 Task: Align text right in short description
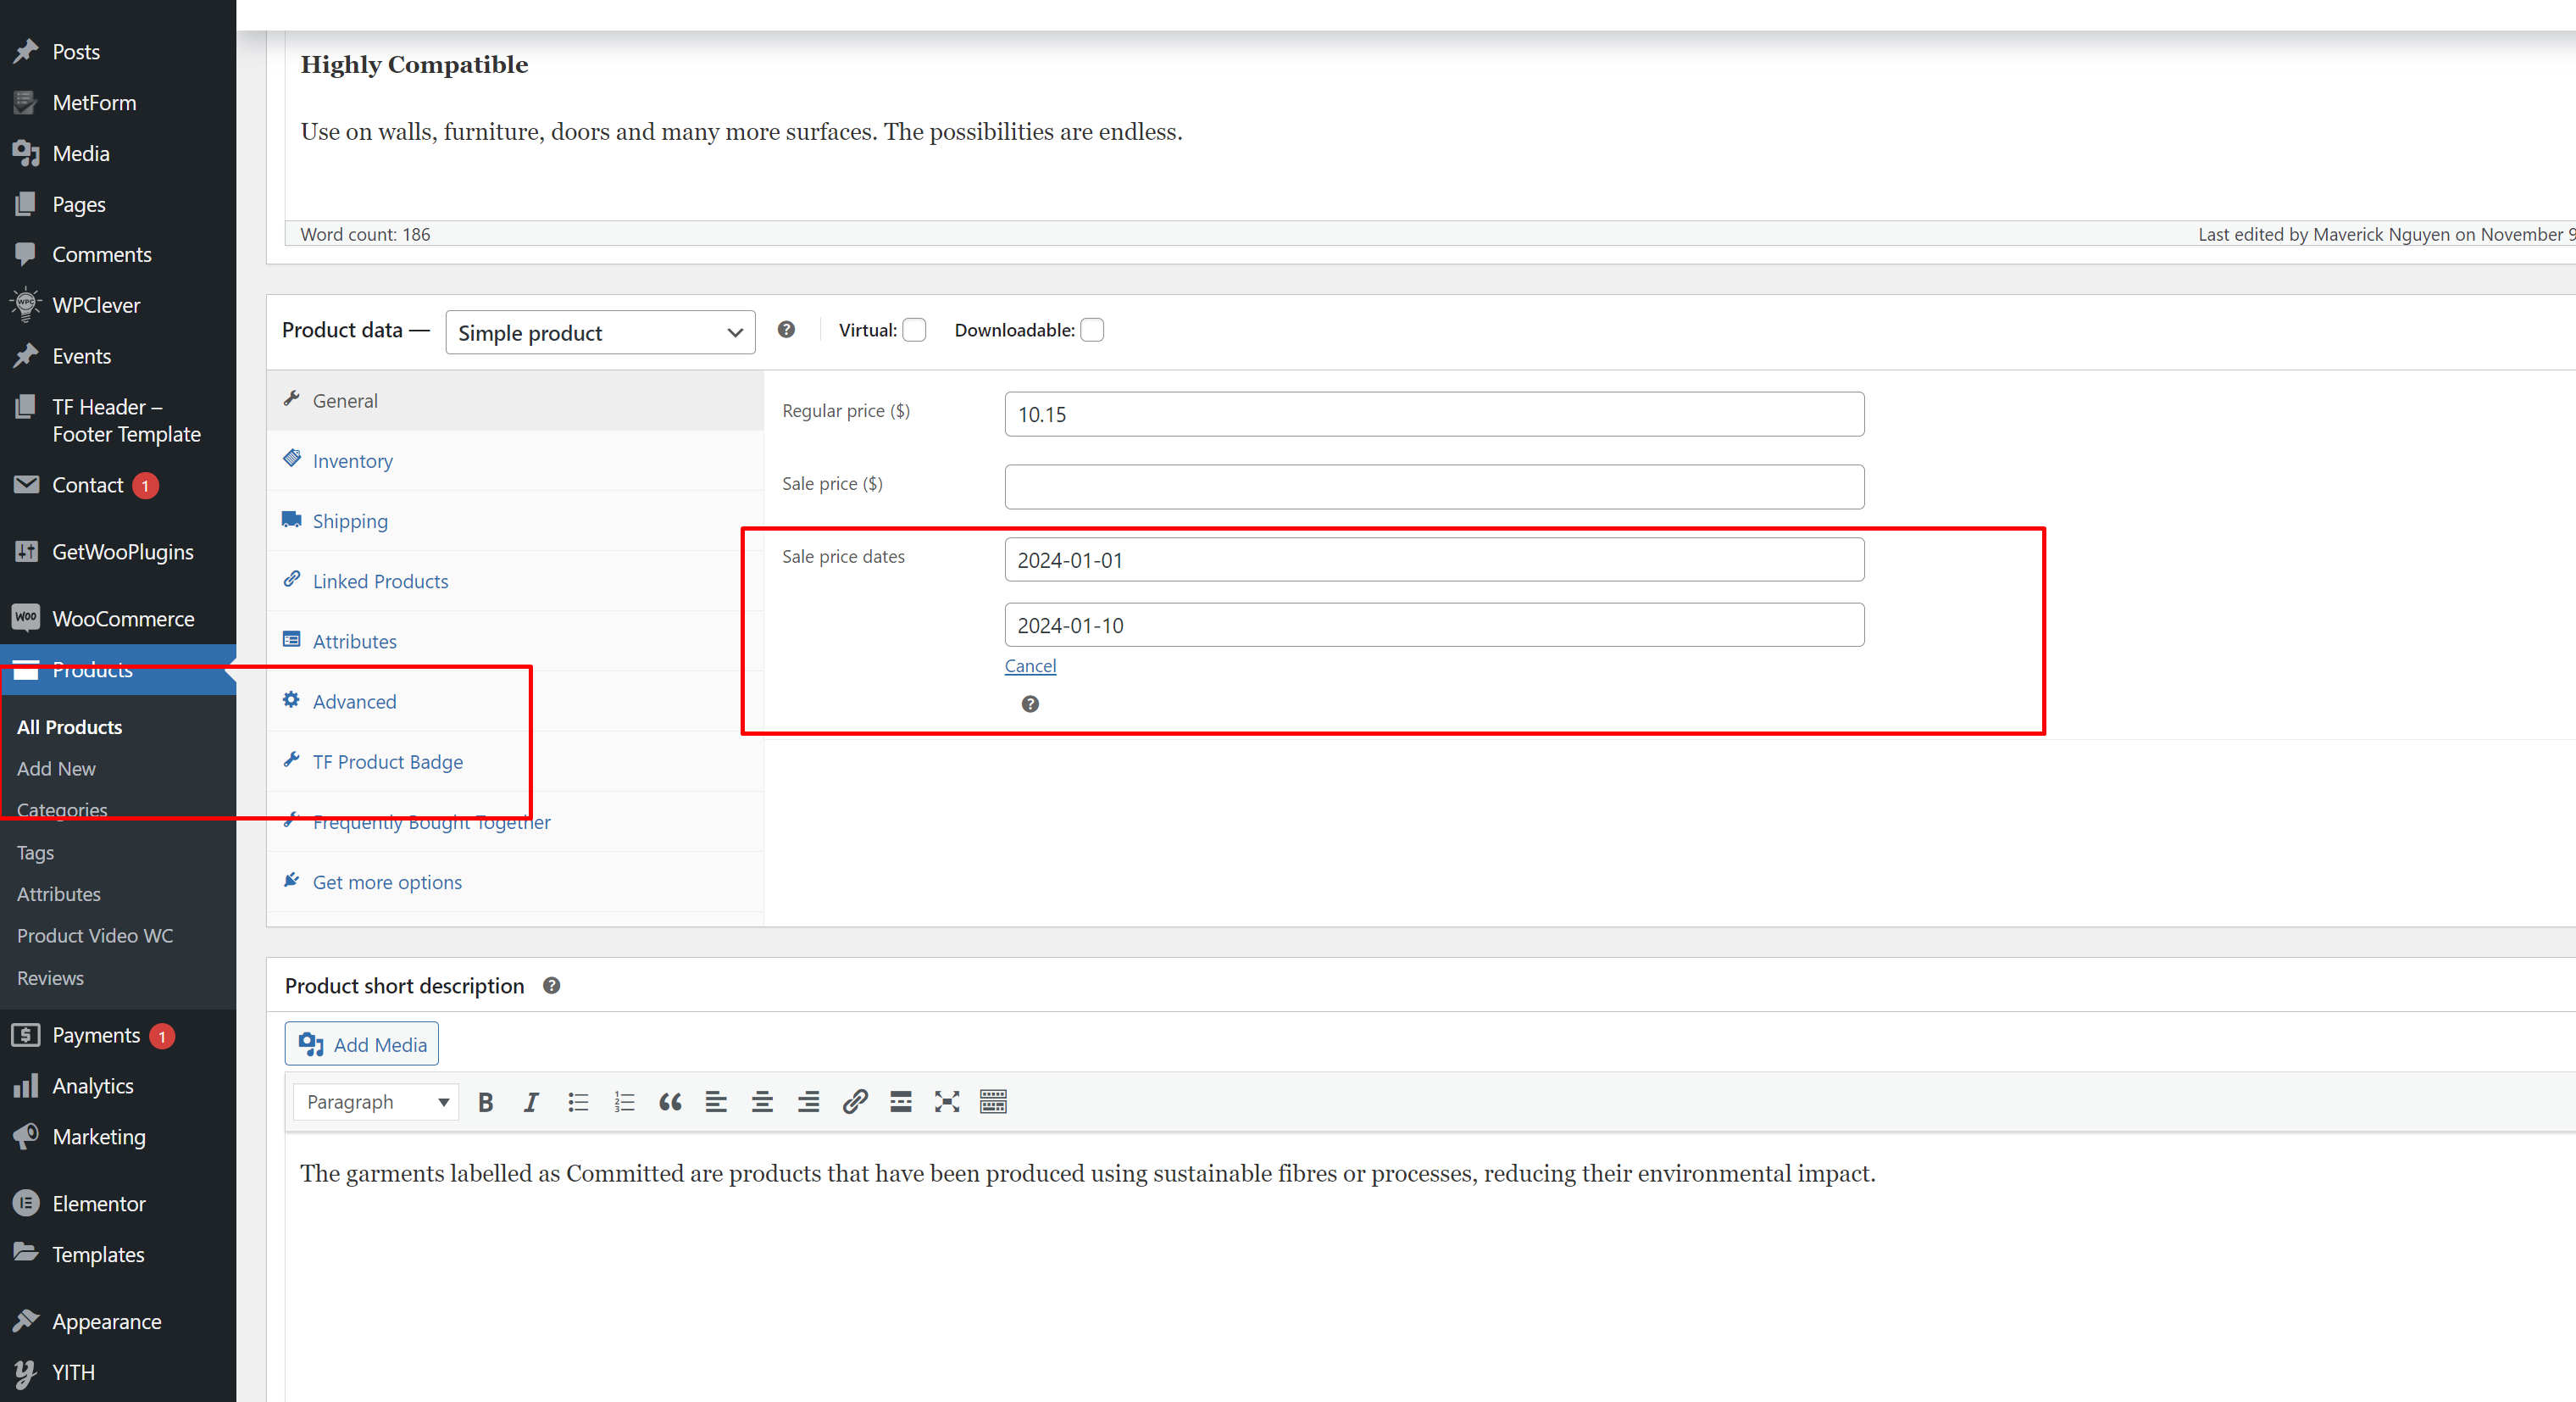click(x=808, y=1102)
